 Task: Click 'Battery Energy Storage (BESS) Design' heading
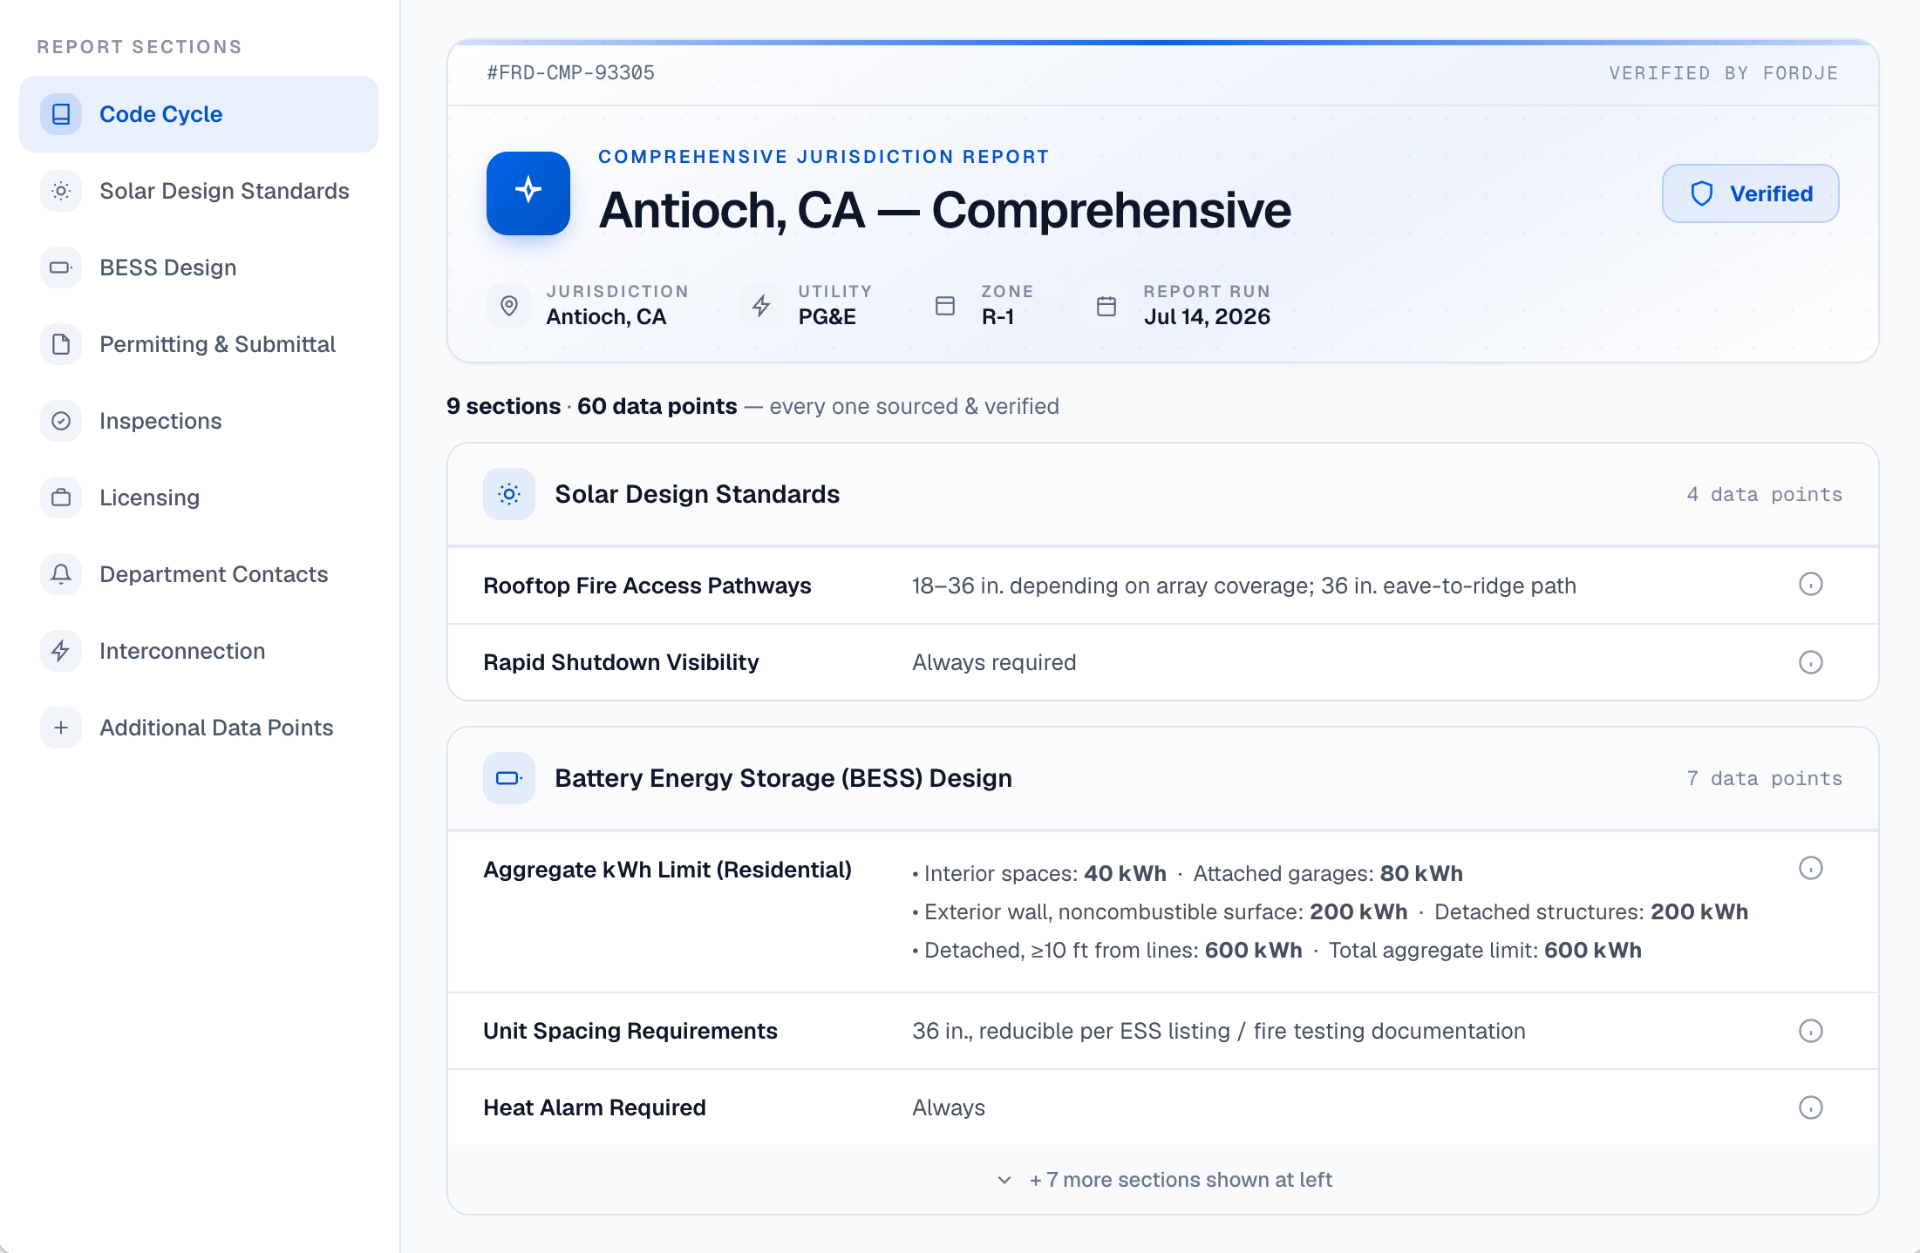pos(783,778)
